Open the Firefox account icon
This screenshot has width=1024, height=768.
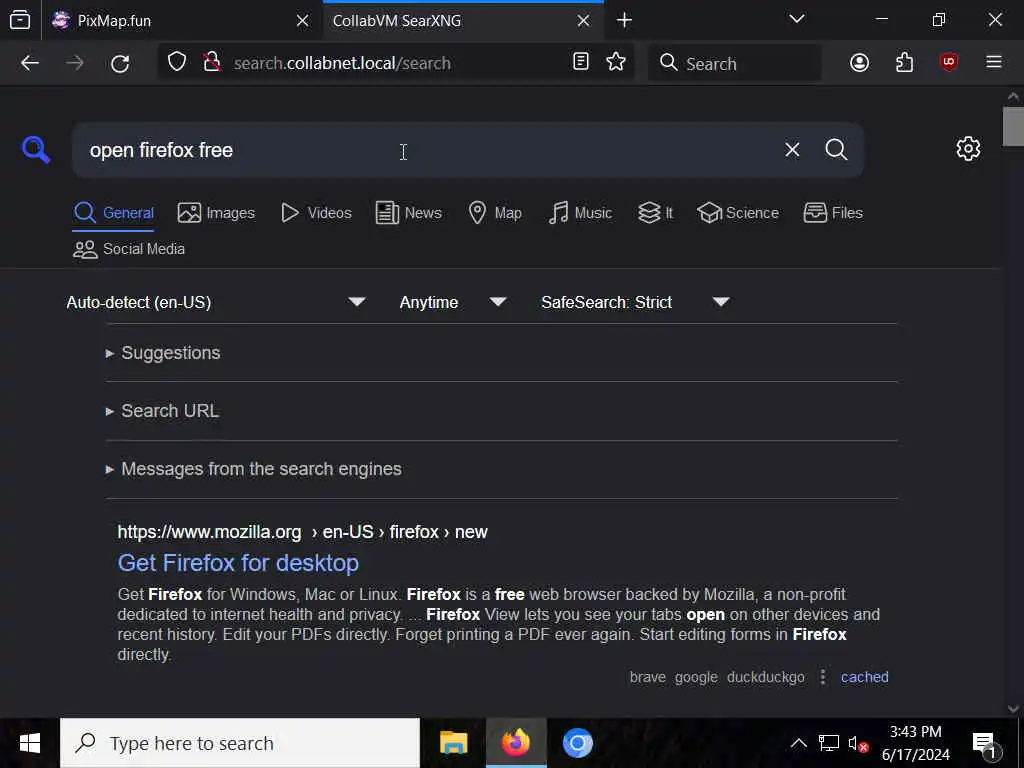point(859,63)
